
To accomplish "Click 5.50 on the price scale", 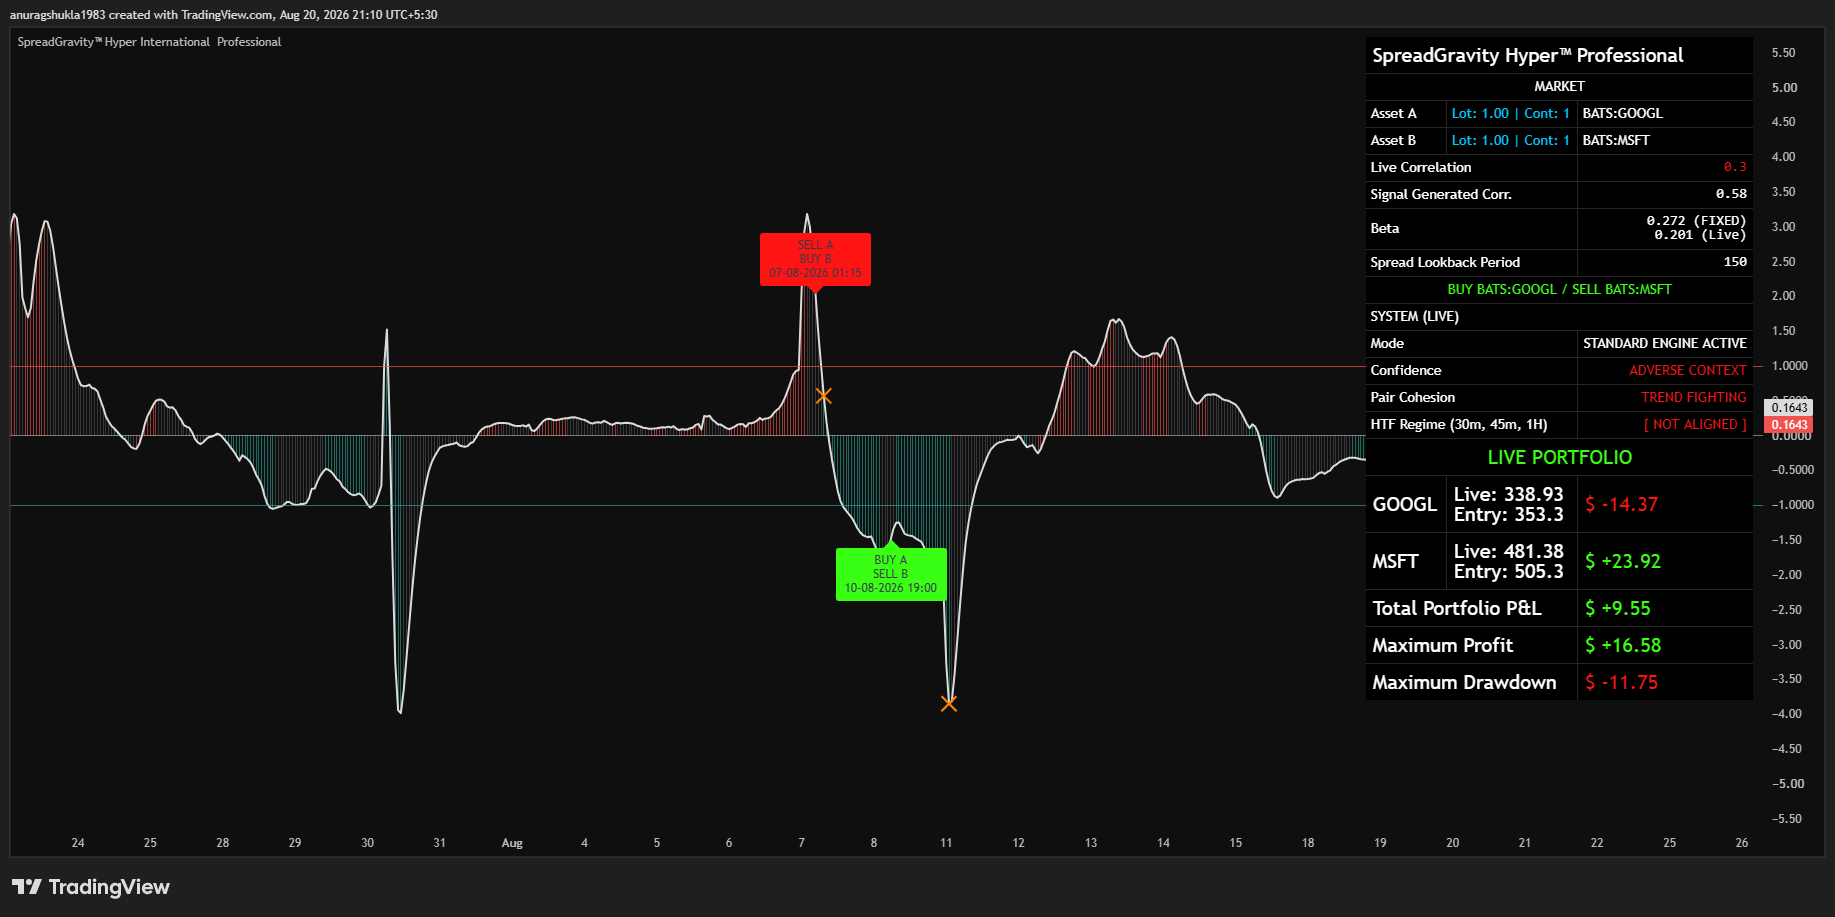I will click(1783, 53).
